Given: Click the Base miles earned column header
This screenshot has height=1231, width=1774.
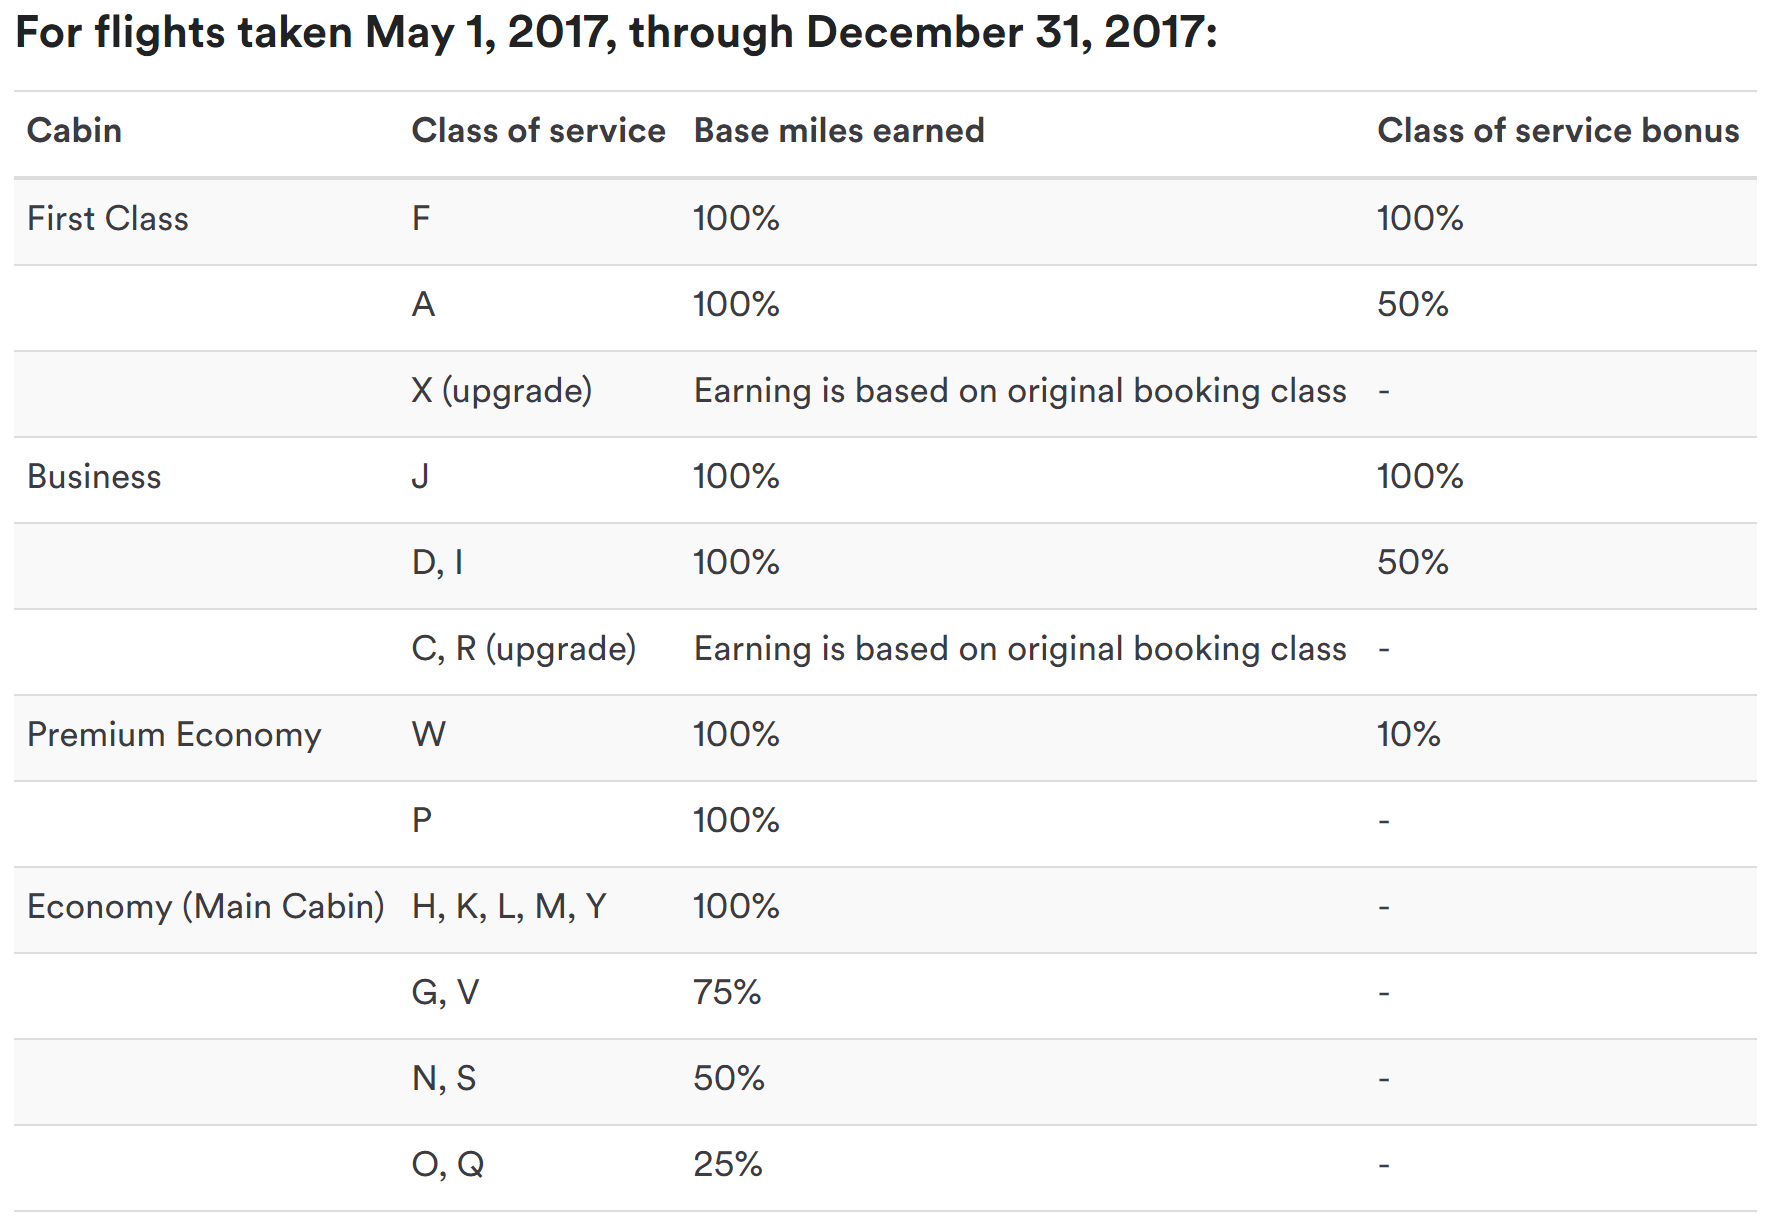Looking at the screenshot, I should pyautogui.click(x=839, y=131).
